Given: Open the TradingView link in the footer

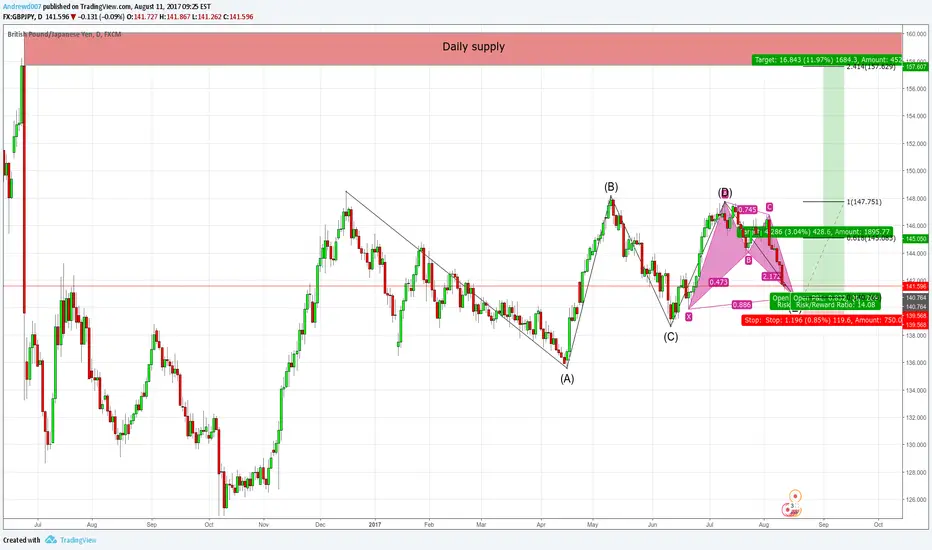Looking at the screenshot, I should point(78,540).
